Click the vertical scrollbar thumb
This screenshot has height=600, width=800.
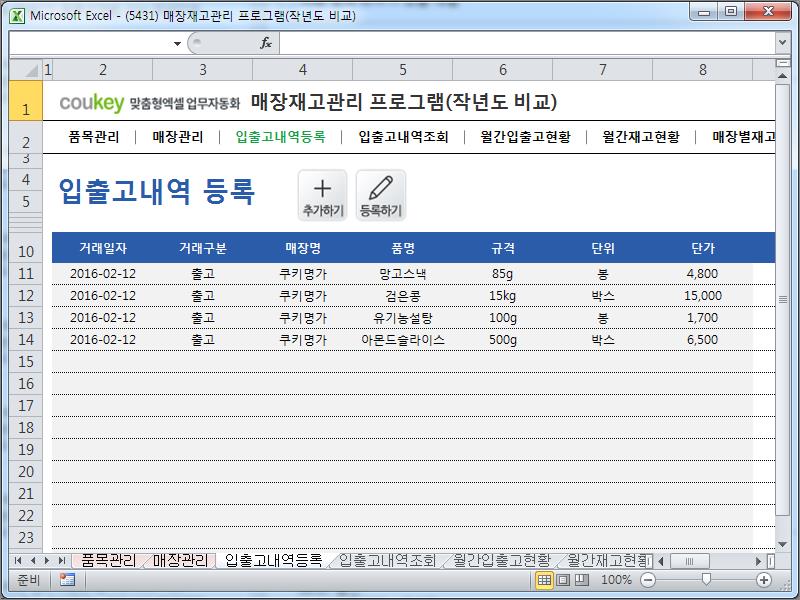pos(782,299)
